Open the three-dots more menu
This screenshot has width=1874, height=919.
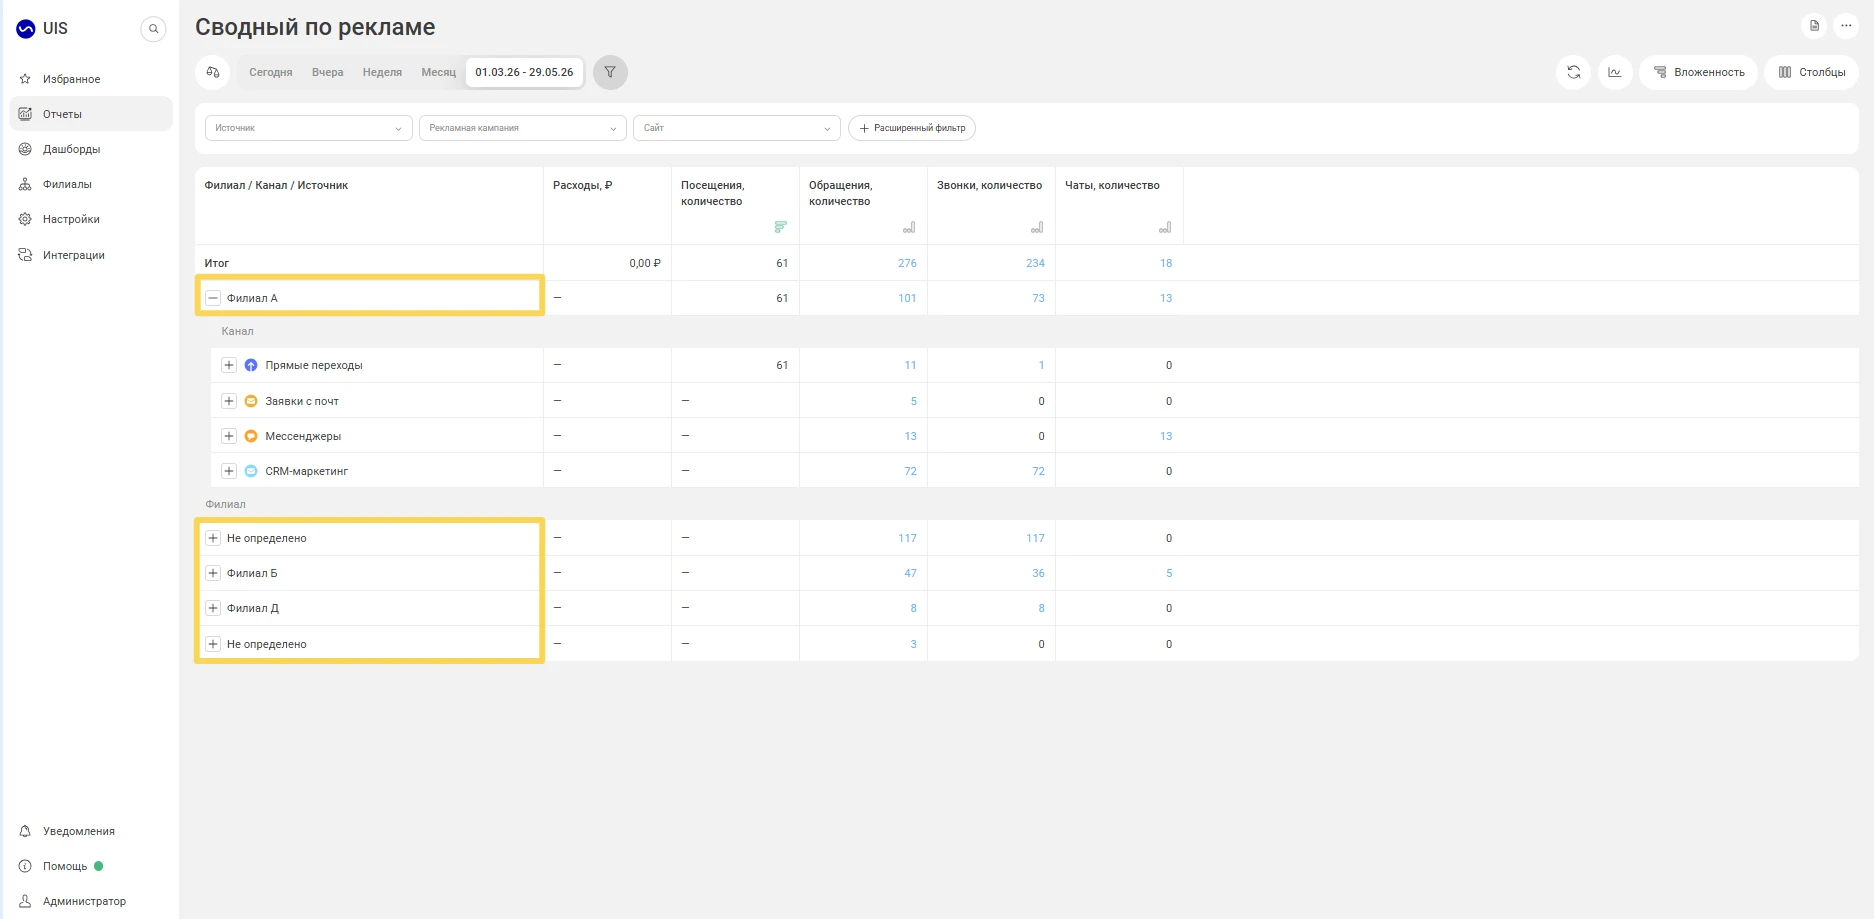click(1846, 26)
